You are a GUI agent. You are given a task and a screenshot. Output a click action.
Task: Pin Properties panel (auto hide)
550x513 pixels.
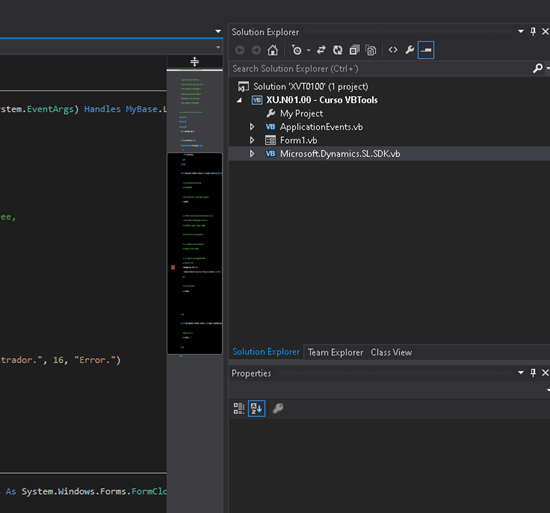click(x=533, y=372)
